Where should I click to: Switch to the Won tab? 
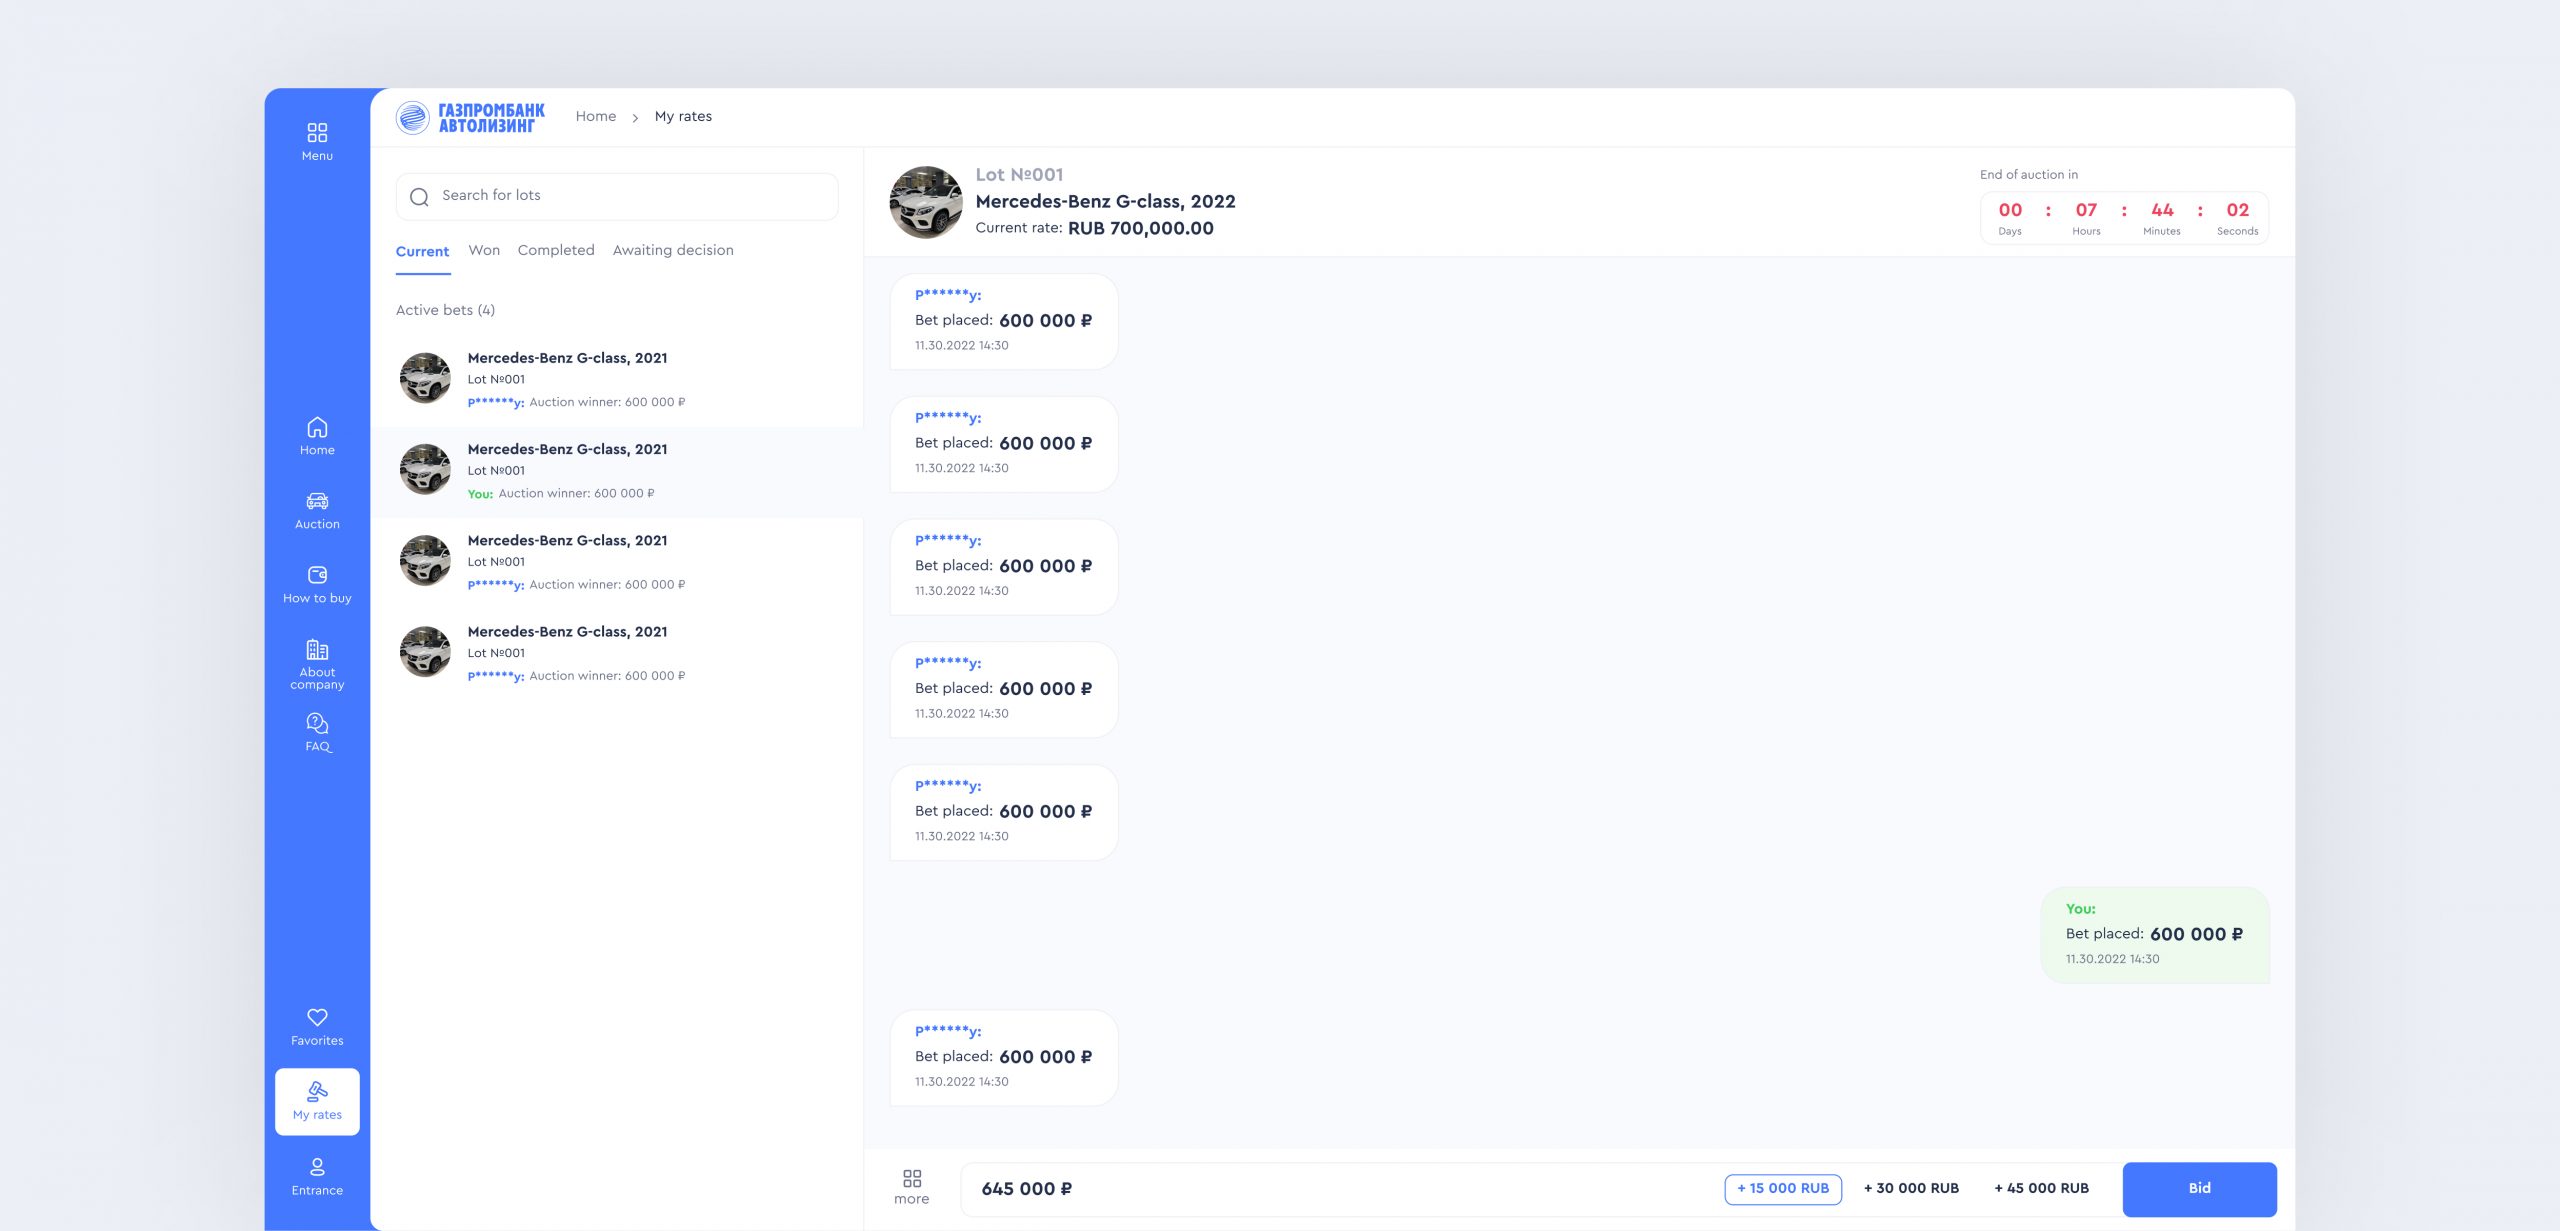click(x=484, y=250)
